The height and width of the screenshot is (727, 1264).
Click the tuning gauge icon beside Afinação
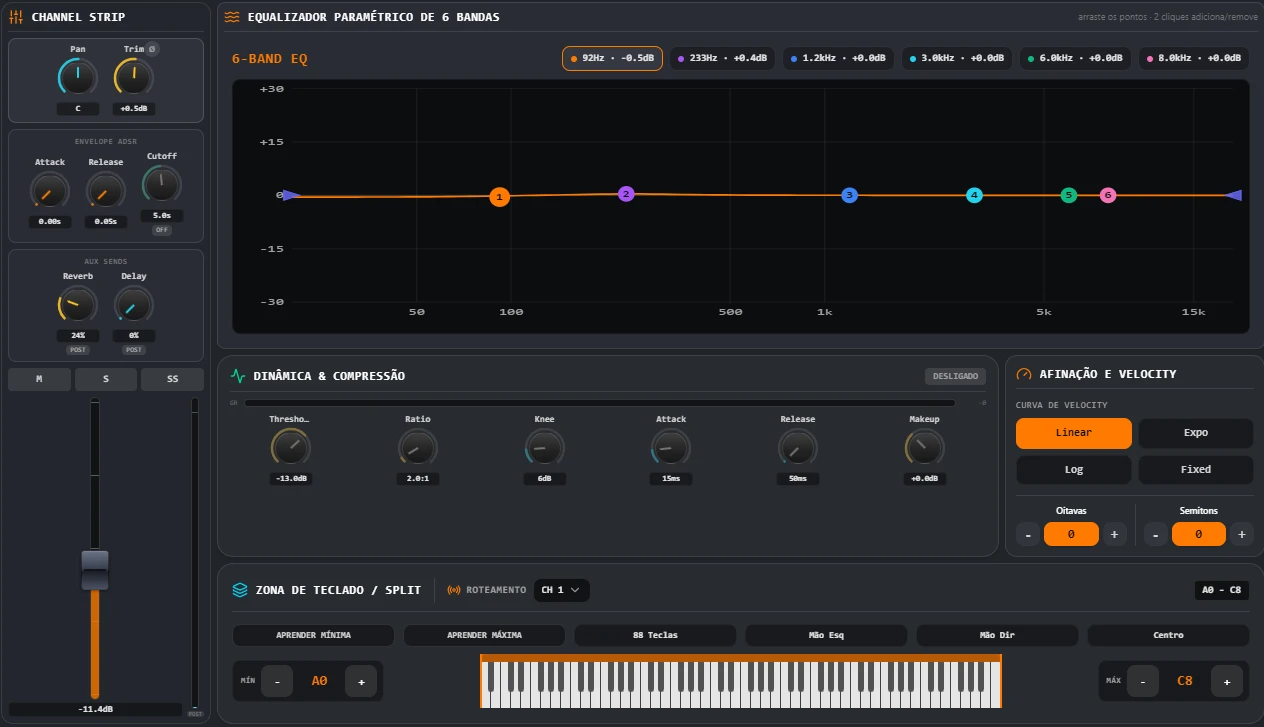[x=1023, y=374]
